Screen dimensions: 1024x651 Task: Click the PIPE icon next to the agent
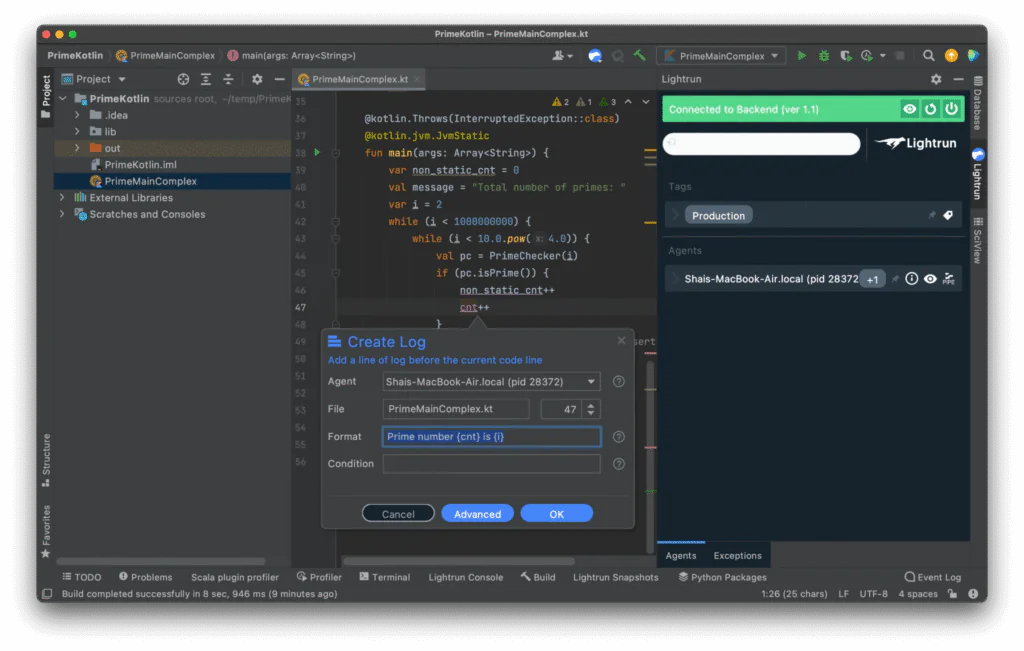click(x=947, y=280)
